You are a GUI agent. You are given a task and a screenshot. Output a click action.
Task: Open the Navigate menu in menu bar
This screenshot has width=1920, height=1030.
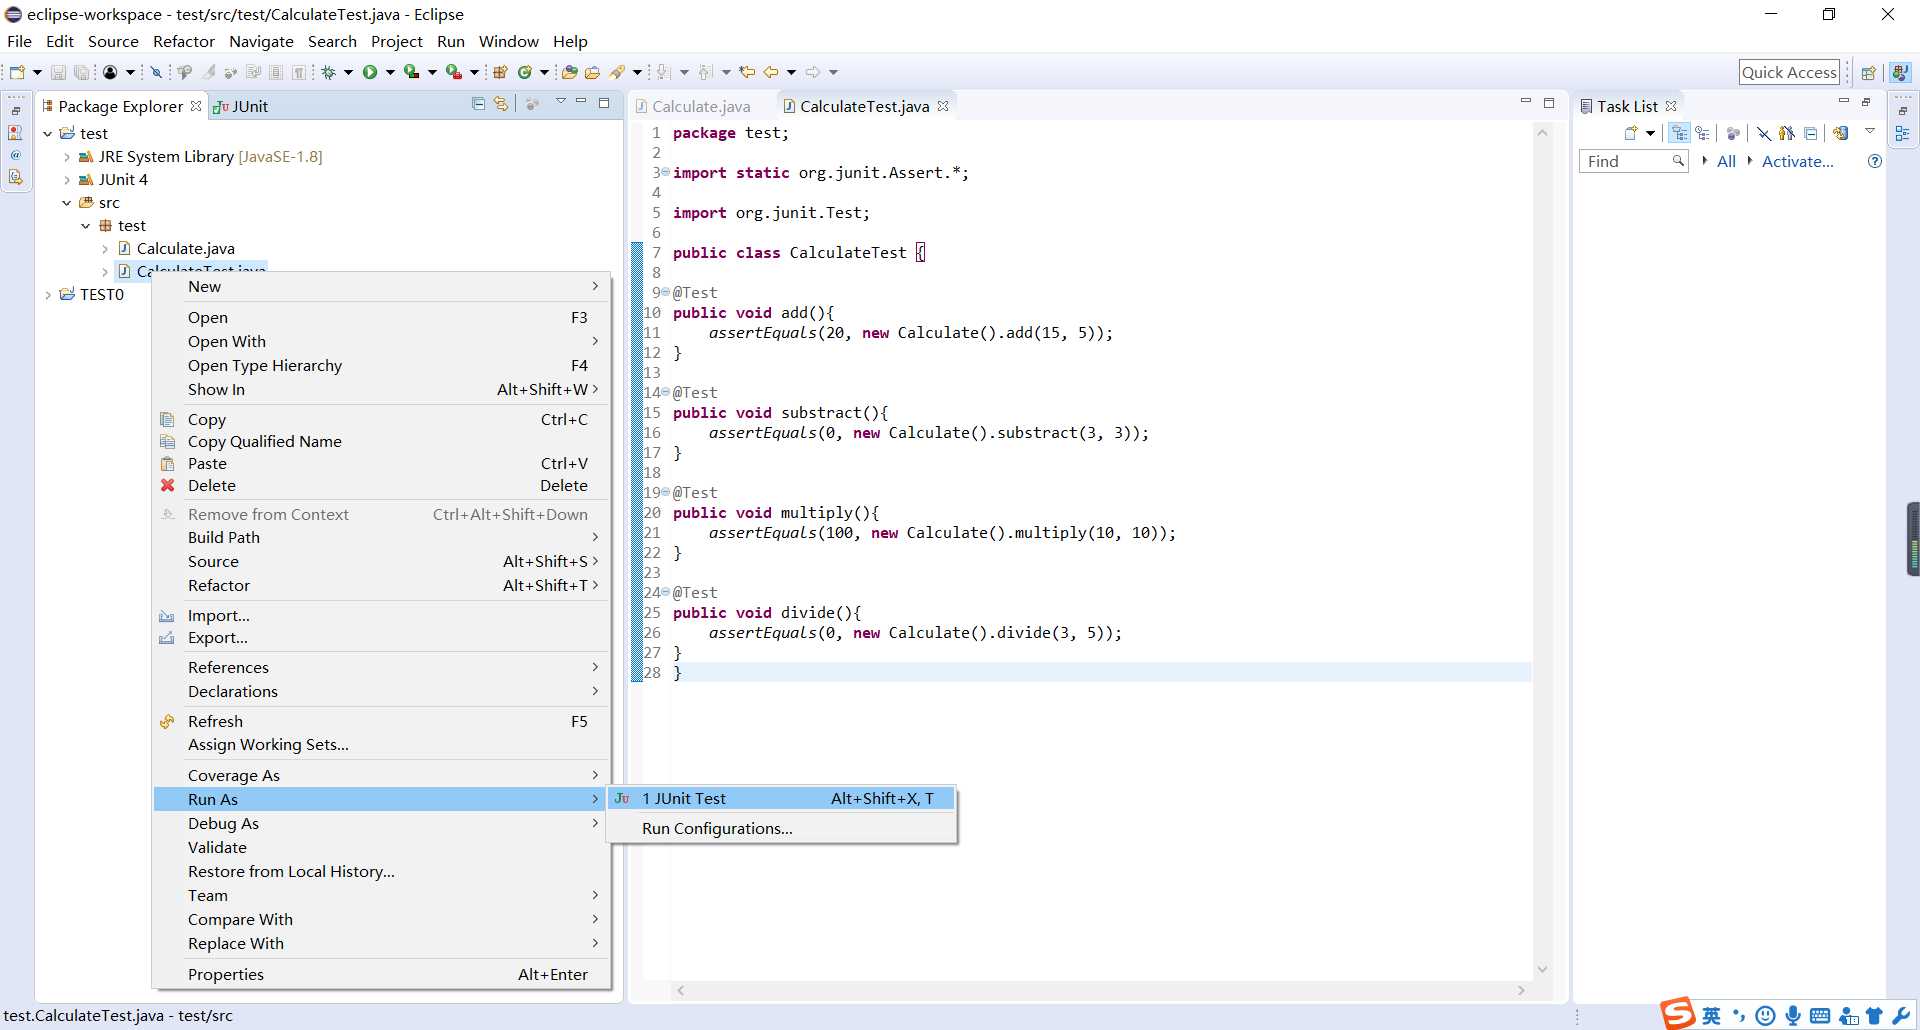(x=261, y=41)
